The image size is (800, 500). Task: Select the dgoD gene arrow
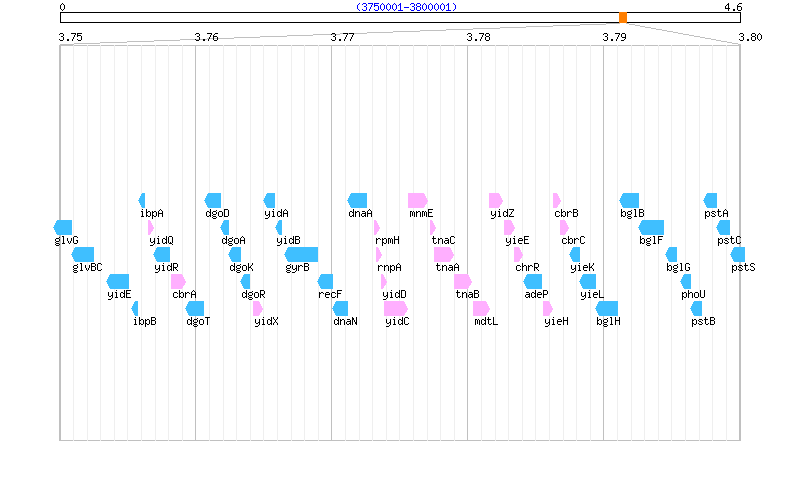[213, 200]
